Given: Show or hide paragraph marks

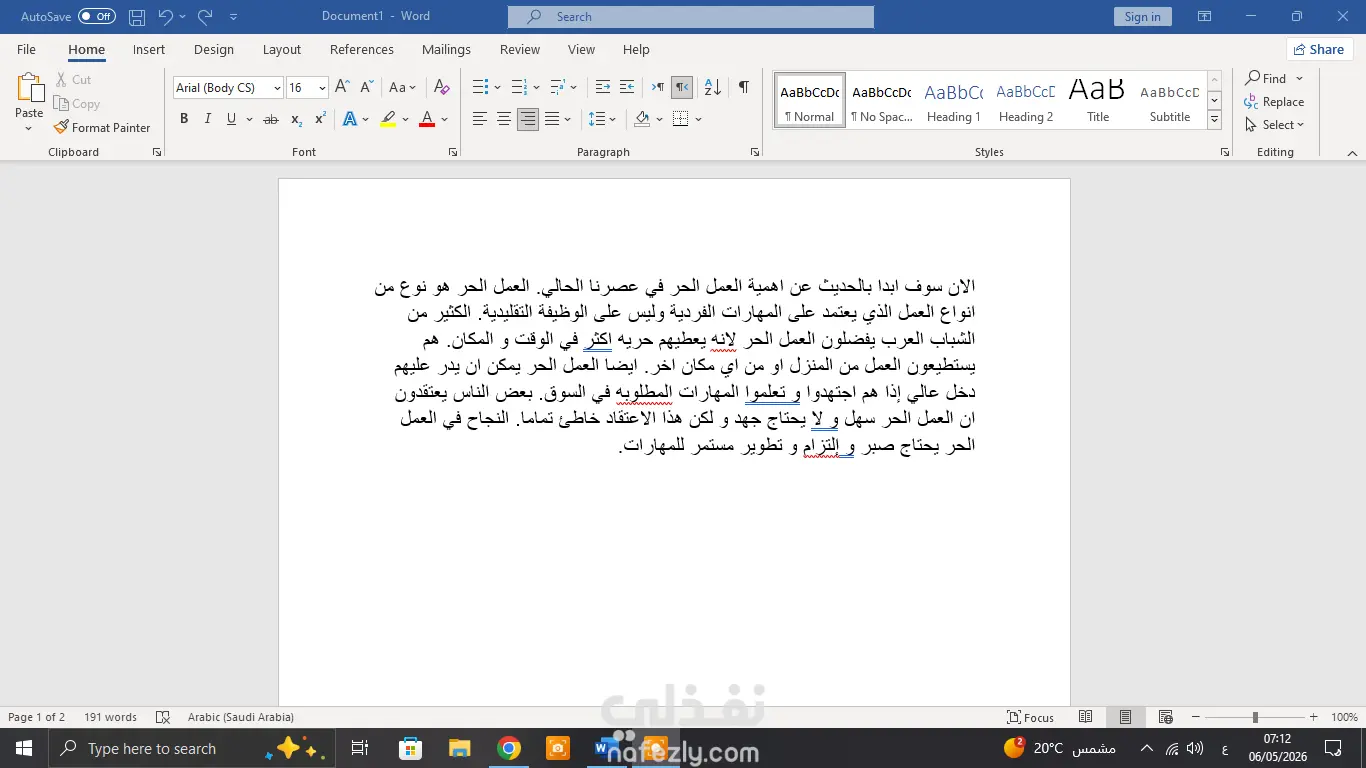Looking at the screenshot, I should 744,88.
